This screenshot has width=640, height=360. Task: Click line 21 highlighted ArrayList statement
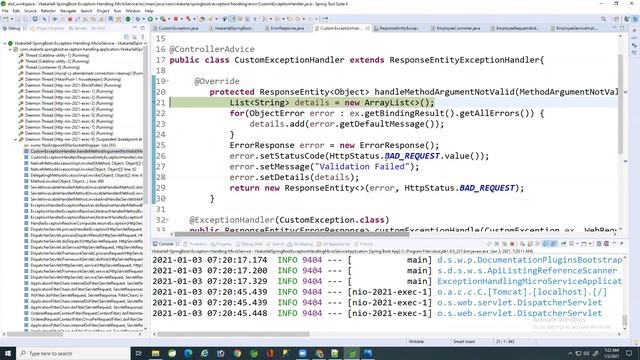(332, 102)
